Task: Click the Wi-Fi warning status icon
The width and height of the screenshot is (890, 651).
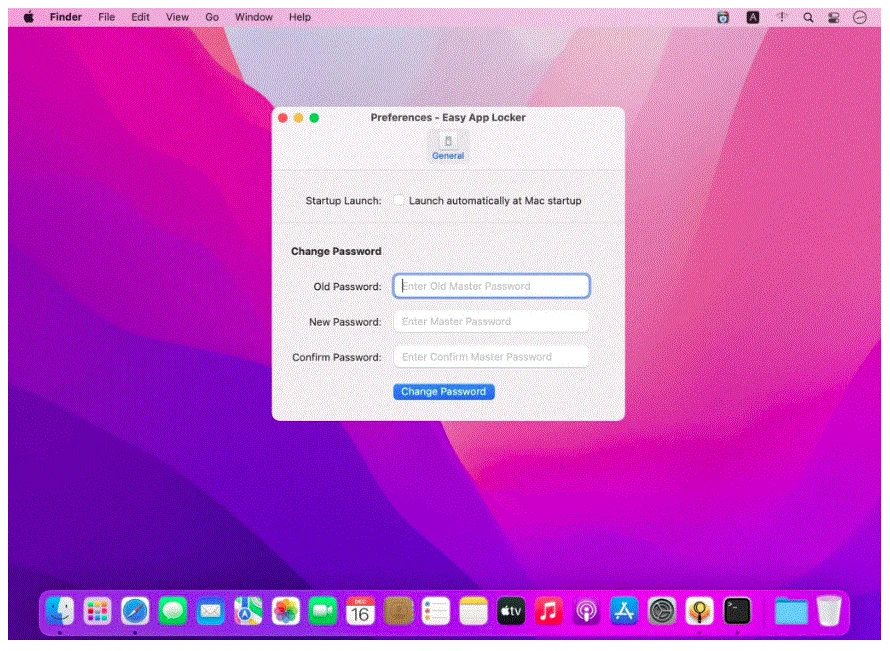Action: pos(782,17)
